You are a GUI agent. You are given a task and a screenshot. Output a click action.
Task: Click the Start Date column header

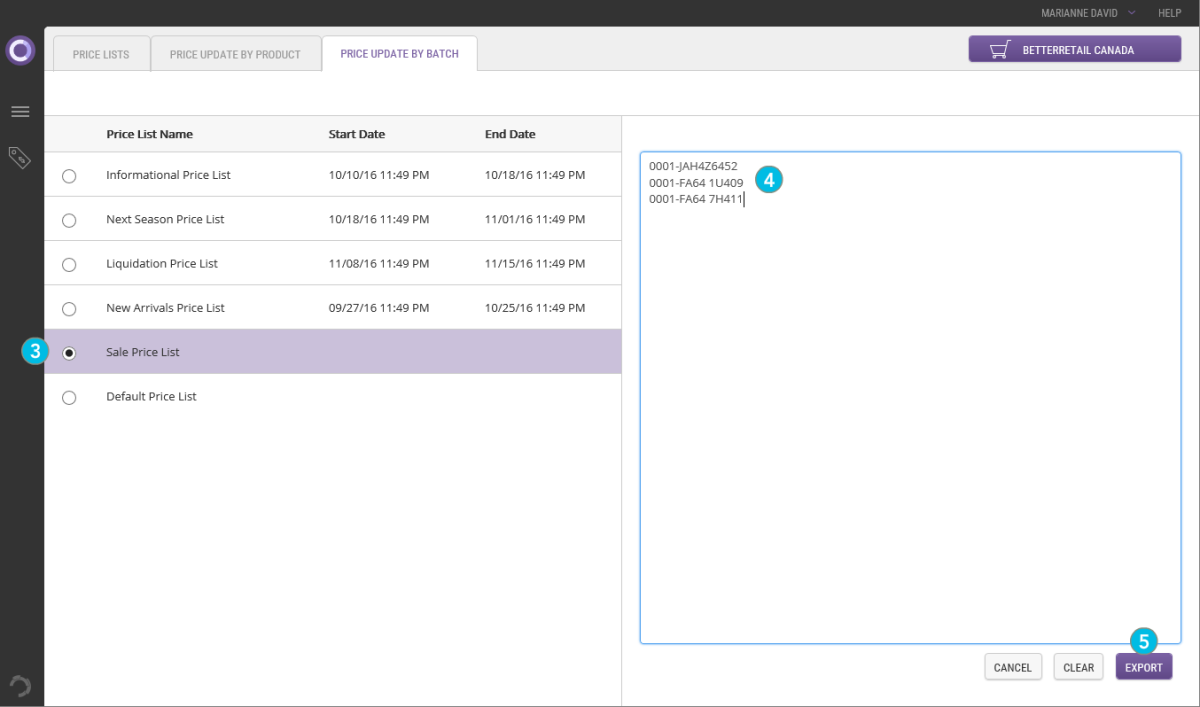[x=357, y=134]
